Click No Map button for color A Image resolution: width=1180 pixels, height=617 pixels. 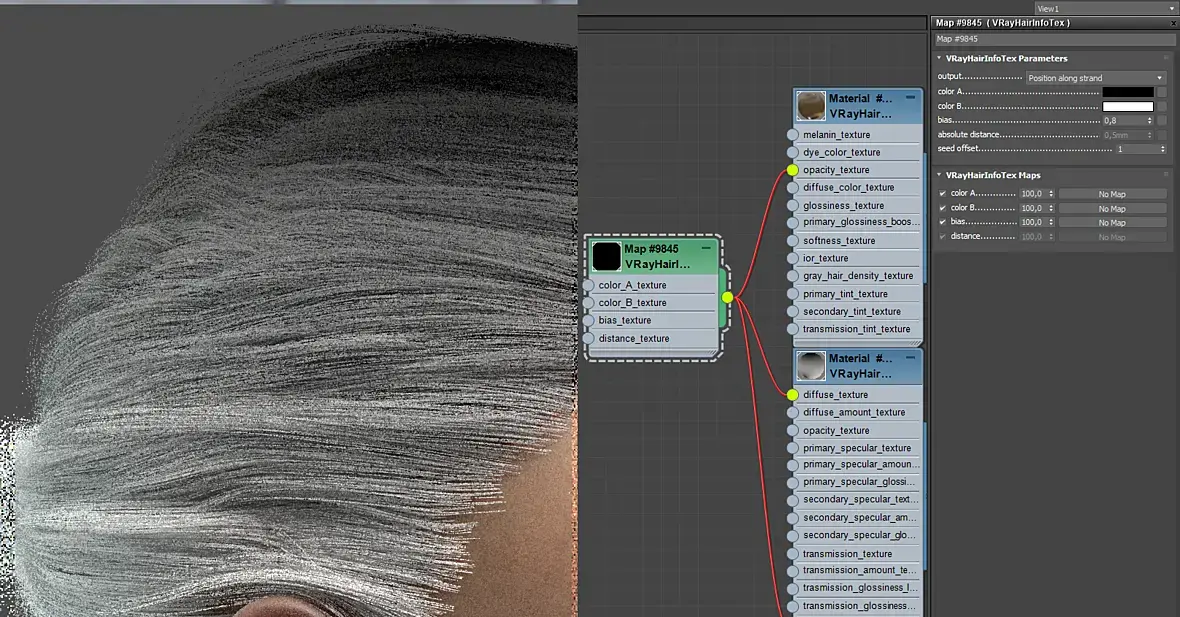[1112, 194]
